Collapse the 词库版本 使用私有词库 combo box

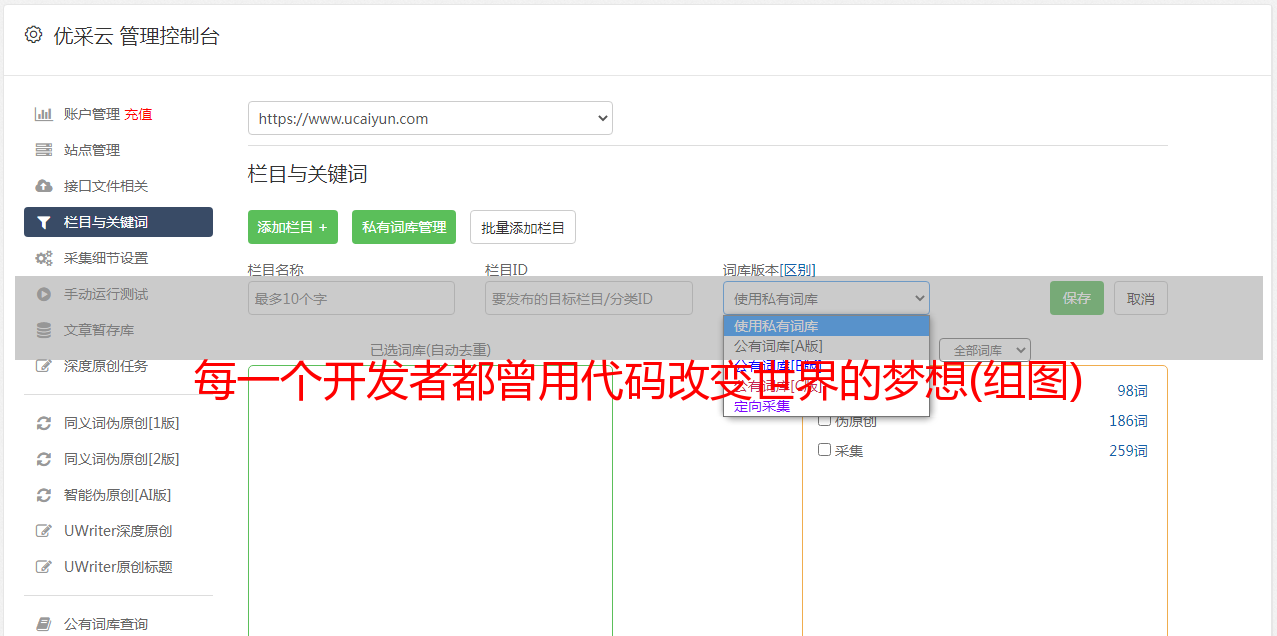tap(826, 298)
